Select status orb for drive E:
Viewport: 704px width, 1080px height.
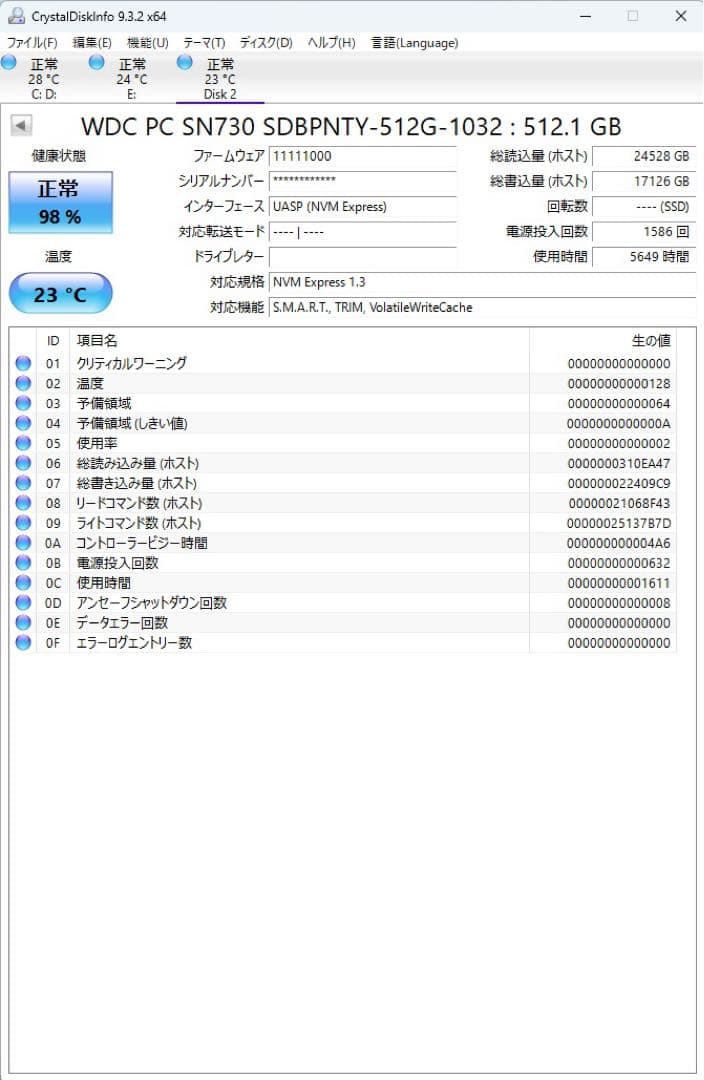[x=97, y=63]
